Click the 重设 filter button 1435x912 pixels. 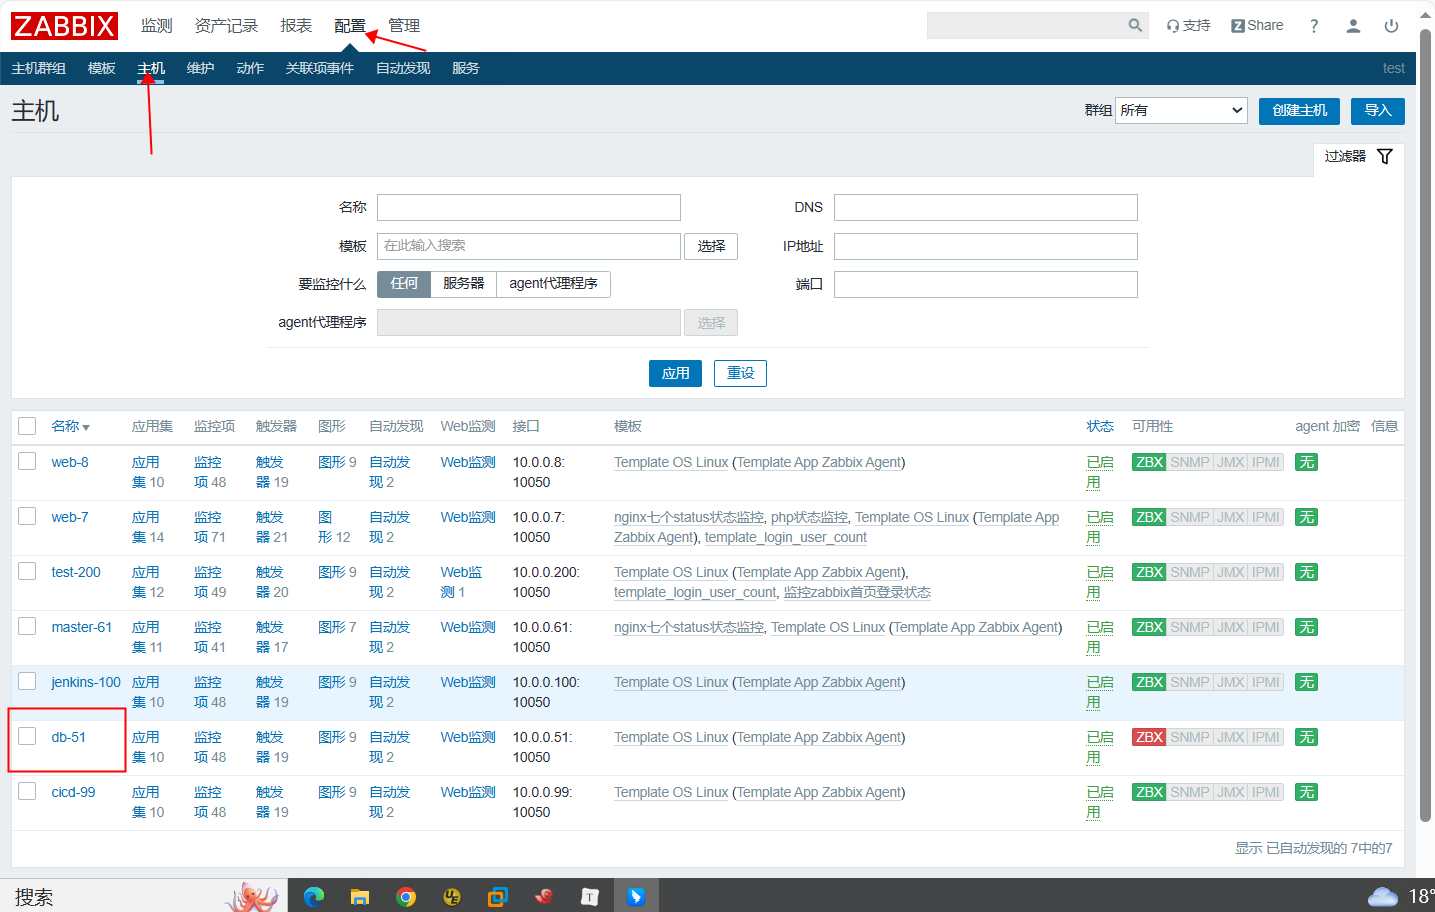click(741, 373)
